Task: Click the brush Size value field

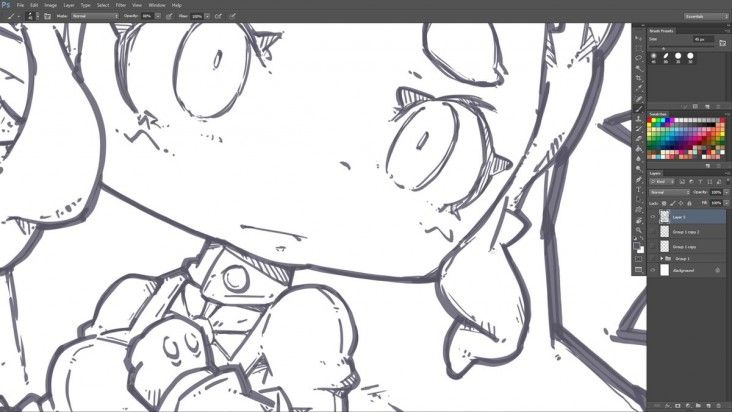Action: coord(704,39)
